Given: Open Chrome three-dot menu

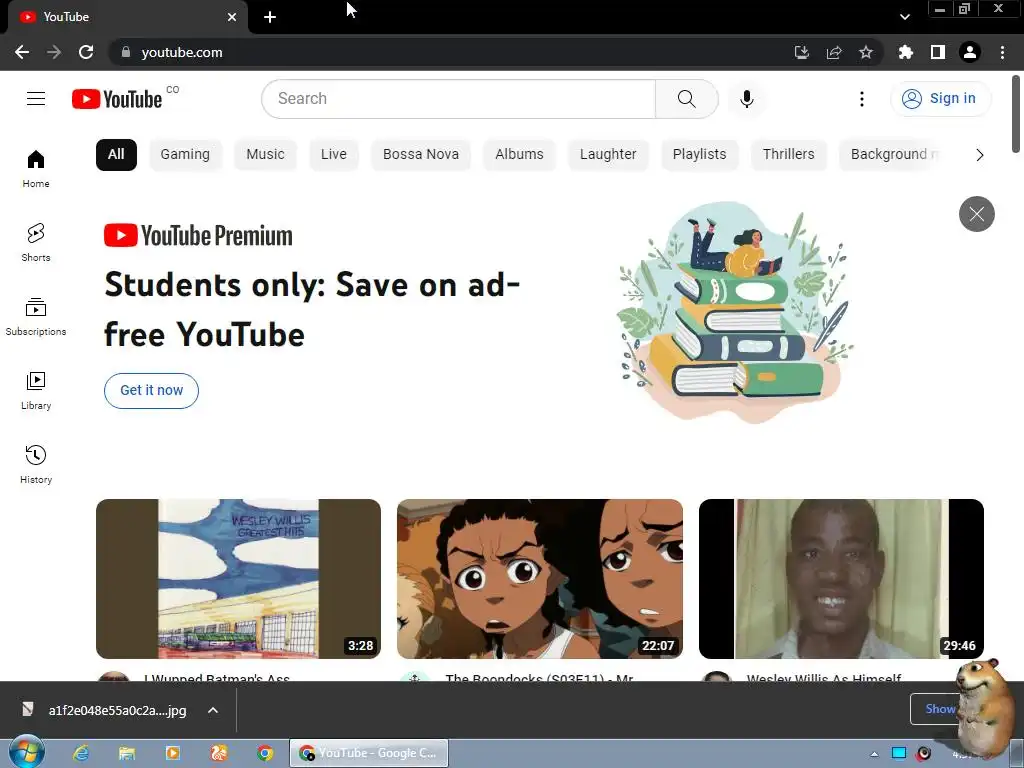Looking at the screenshot, I should click(1002, 52).
